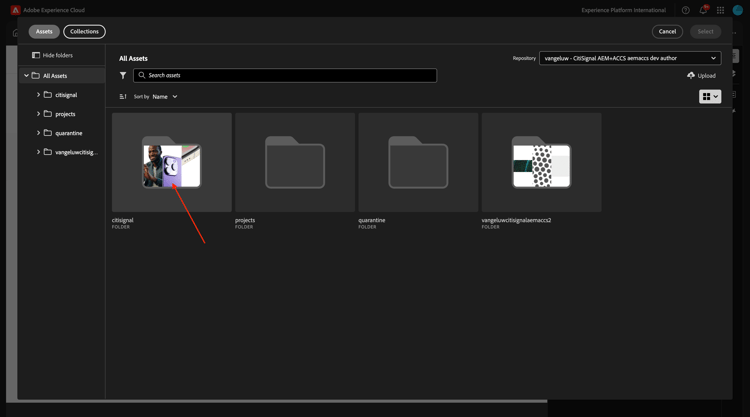Open the help question mark icon
Viewport: 750px width, 417px height.
coord(685,10)
